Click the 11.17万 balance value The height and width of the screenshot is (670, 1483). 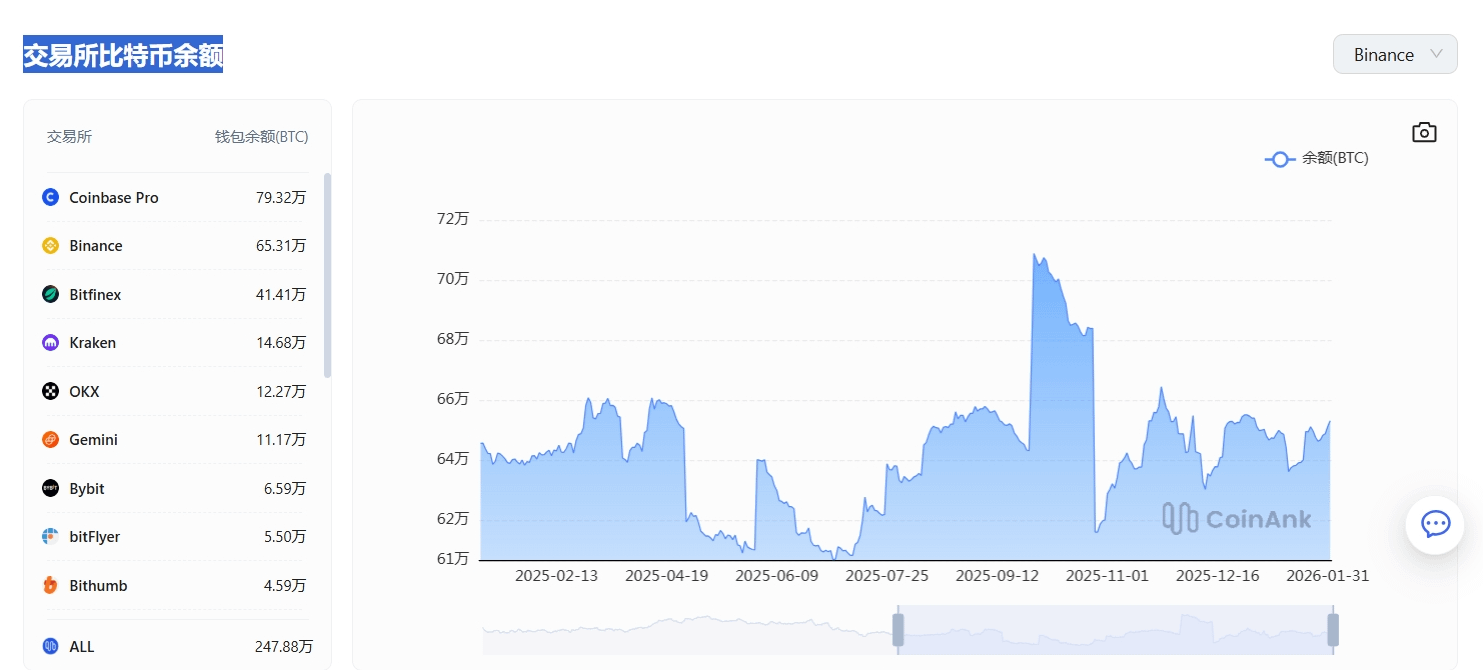[x=281, y=439]
